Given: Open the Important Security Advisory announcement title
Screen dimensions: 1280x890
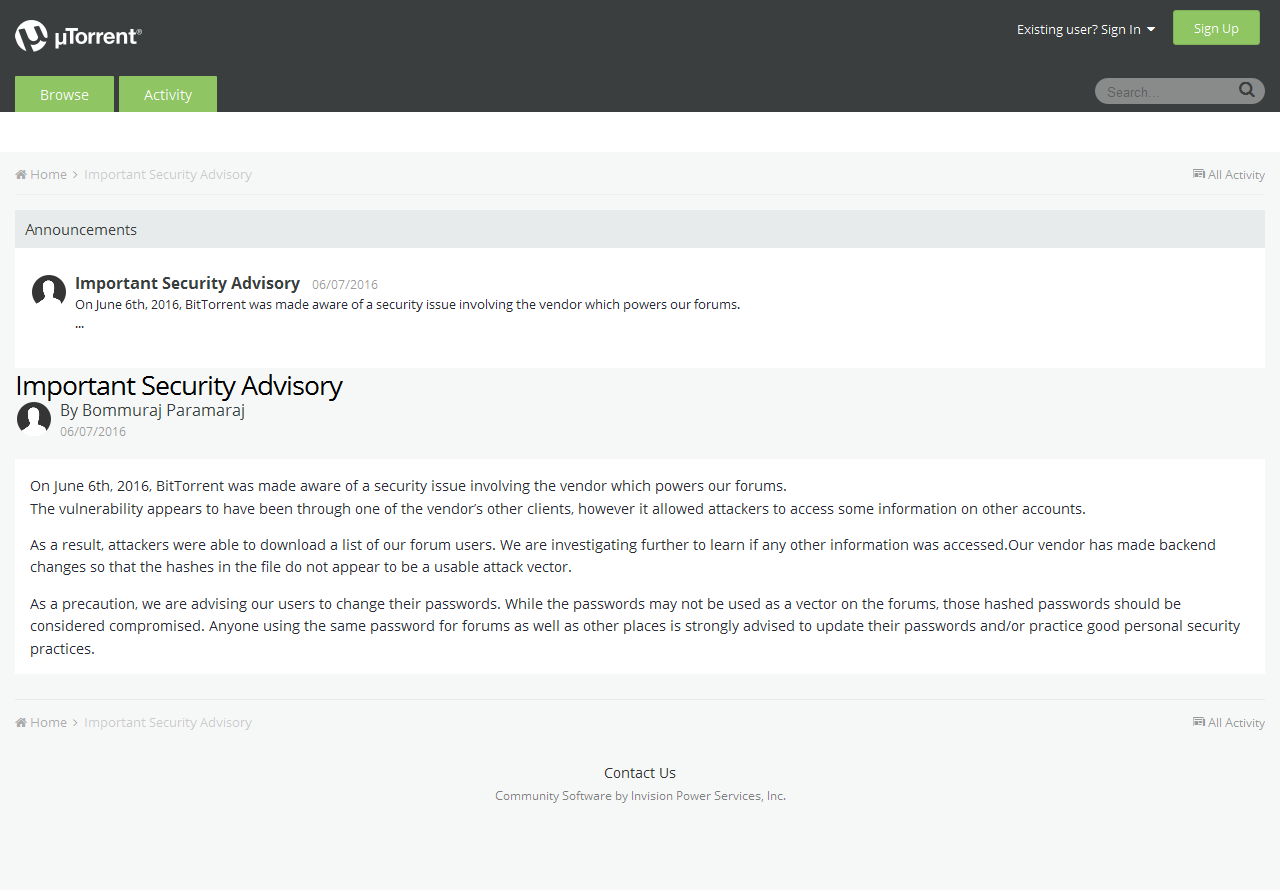Looking at the screenshot, I should coord(187,283).
